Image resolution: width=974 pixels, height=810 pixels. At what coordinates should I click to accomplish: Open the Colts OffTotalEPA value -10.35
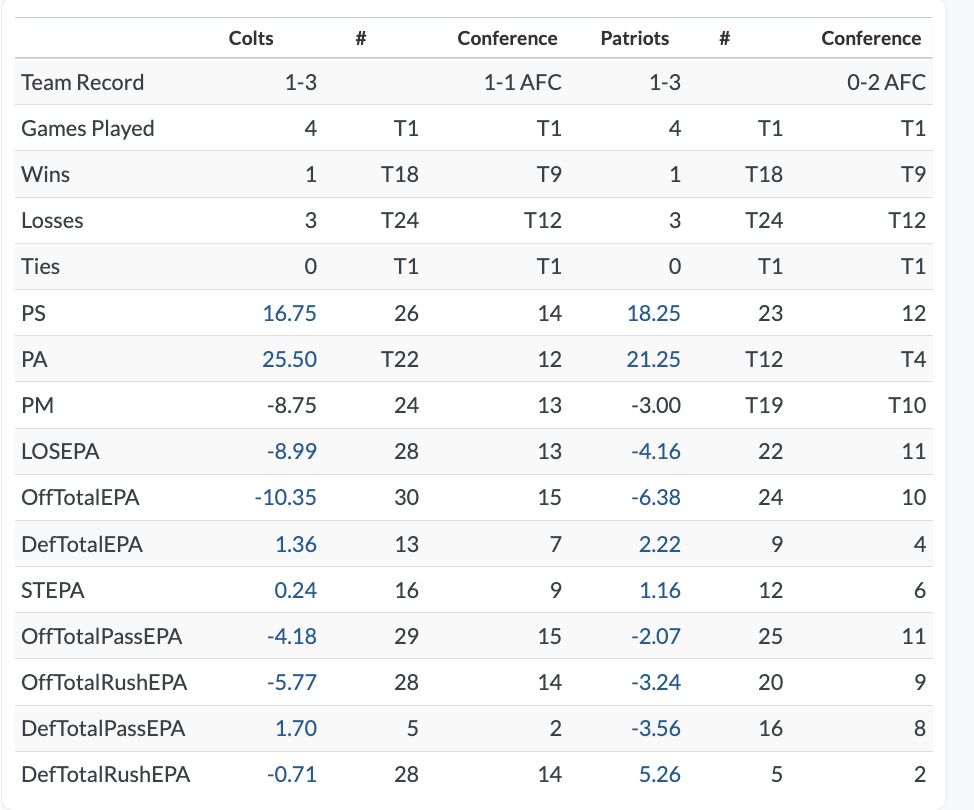tap(285, 497)
